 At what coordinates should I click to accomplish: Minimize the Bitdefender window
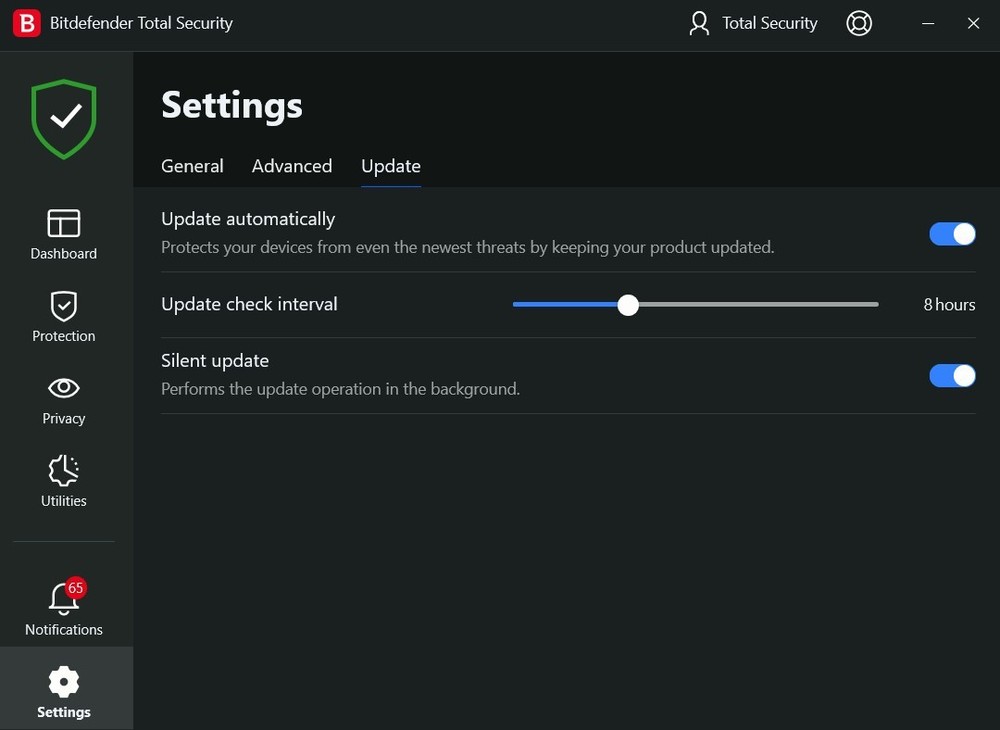click(928, 23)
